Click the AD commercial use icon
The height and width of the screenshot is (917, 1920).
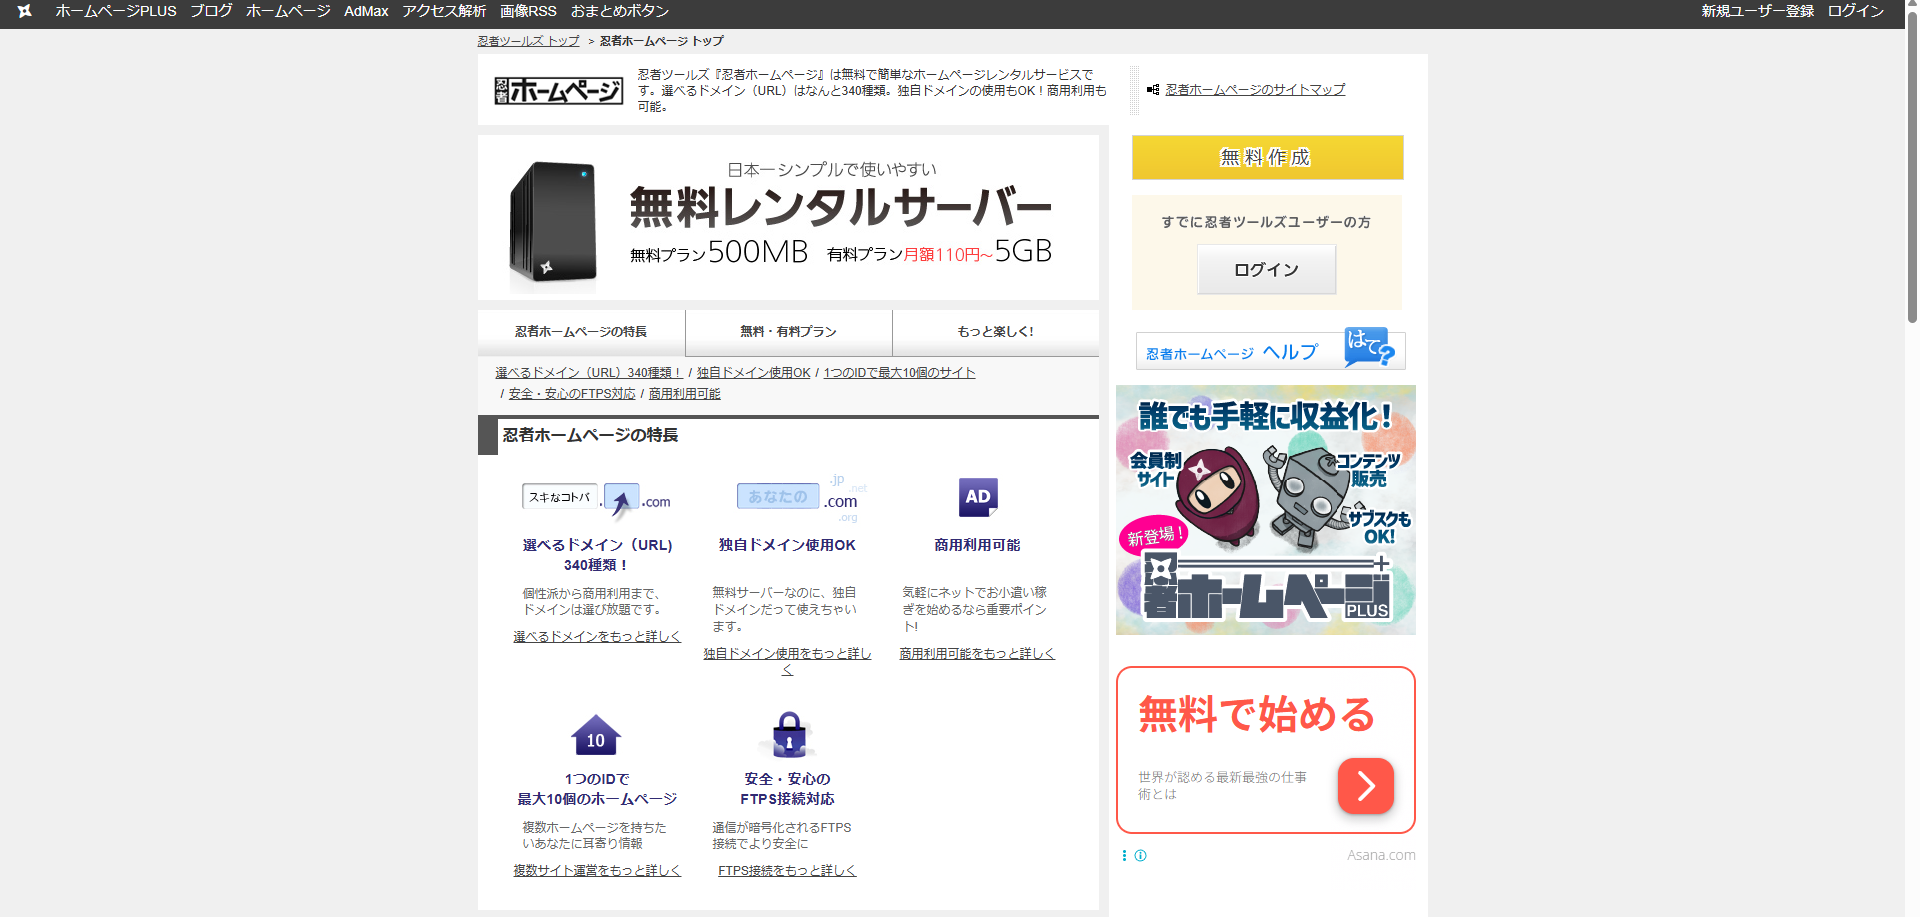[977, 497]
